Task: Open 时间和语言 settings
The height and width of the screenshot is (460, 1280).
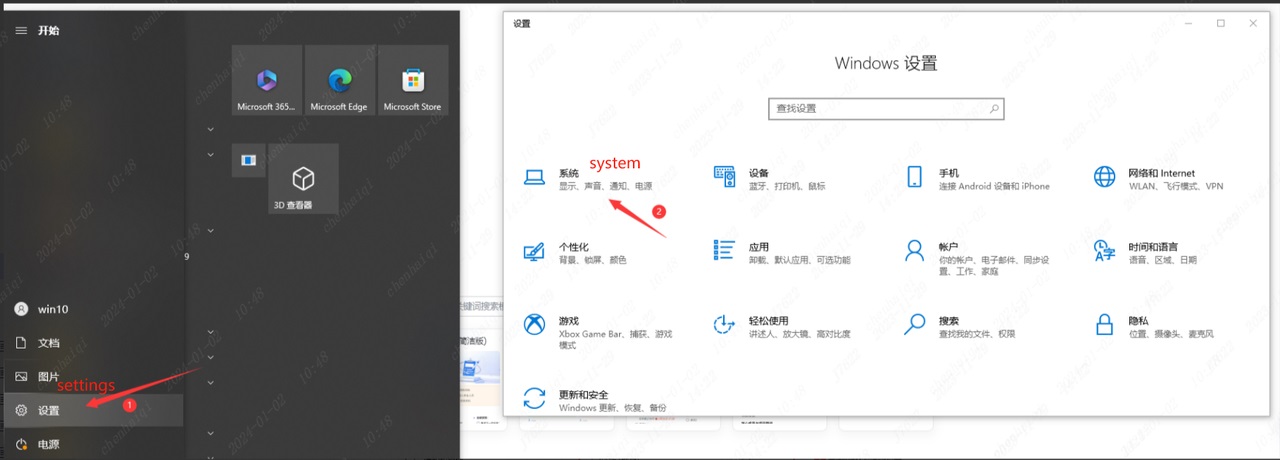Action: [1146, 253]
